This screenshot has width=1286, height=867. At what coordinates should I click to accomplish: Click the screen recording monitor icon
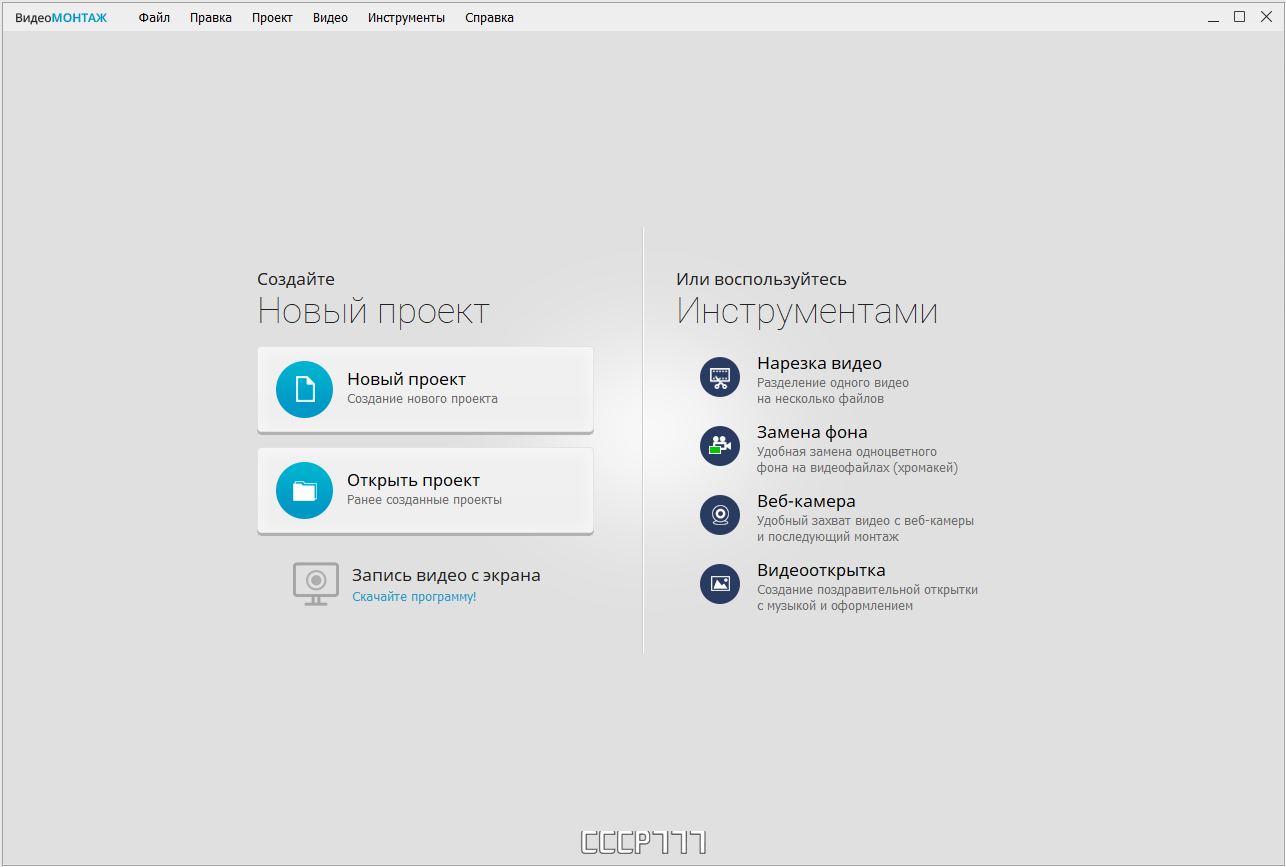pos(315,583)
